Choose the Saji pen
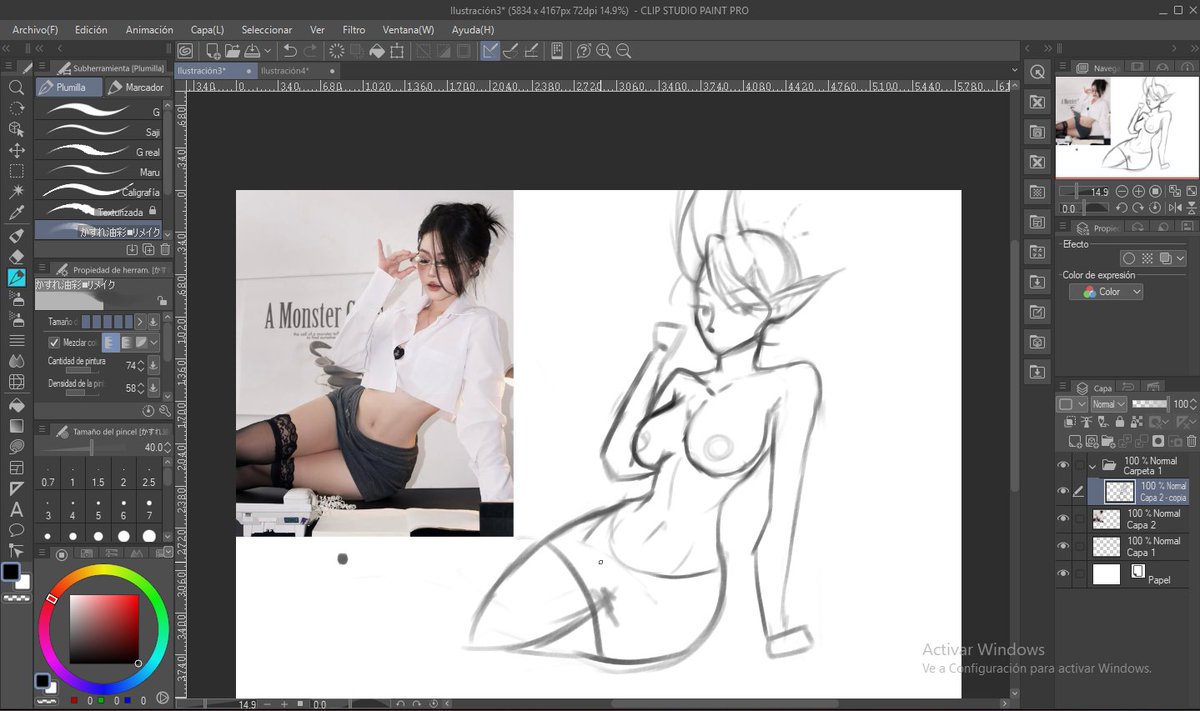 tap(98, 132)
